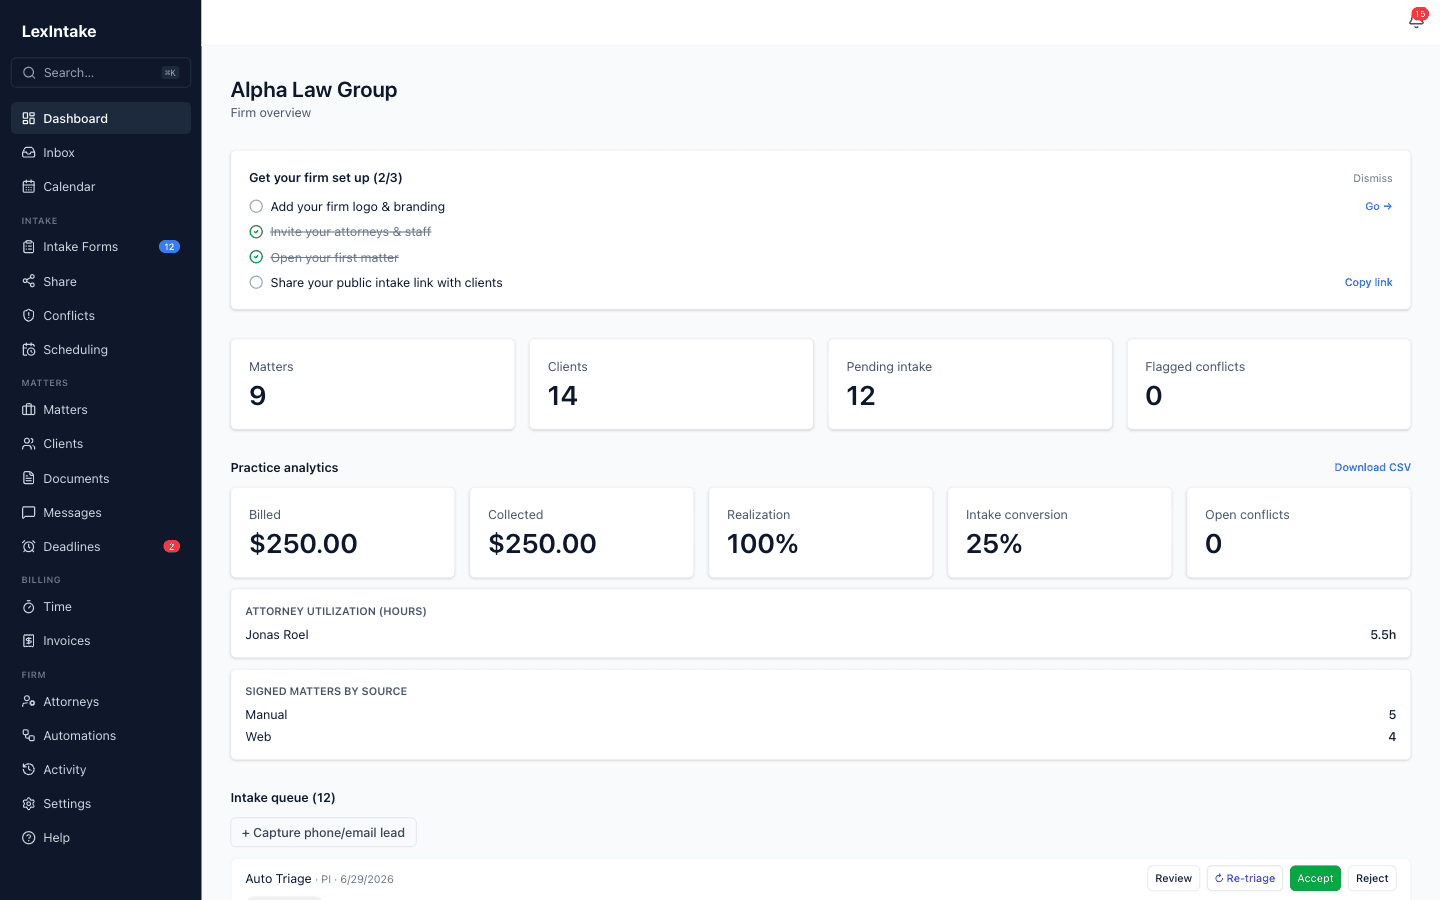The height and width of the screenshot is (900, 1440).
Task: Click the Deadlines alarm clock icon
Action: point(29,546)
